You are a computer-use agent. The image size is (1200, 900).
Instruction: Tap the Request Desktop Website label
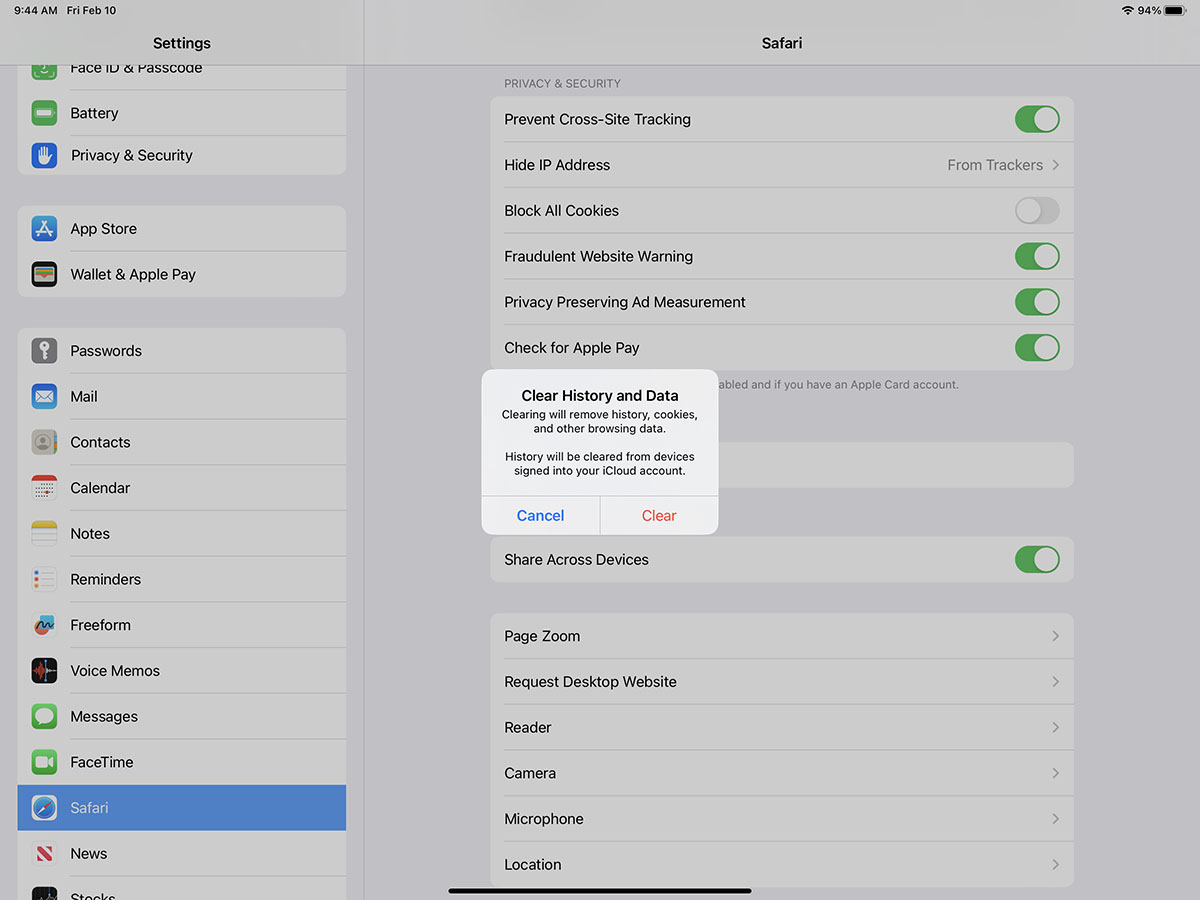point(590,682)
